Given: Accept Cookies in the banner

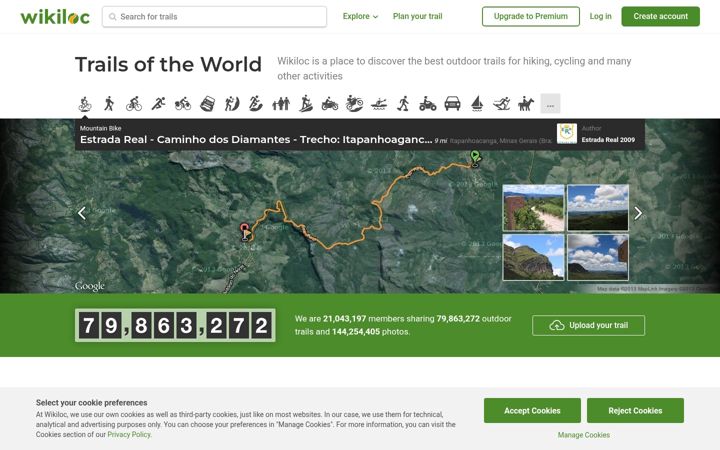Looking at the screenshot, I should click(532, 411).
